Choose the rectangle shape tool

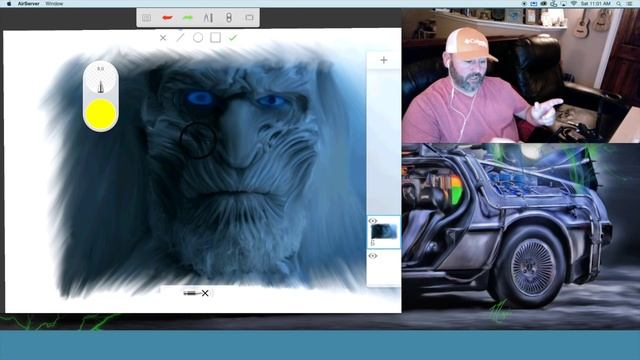coord(216,38)
